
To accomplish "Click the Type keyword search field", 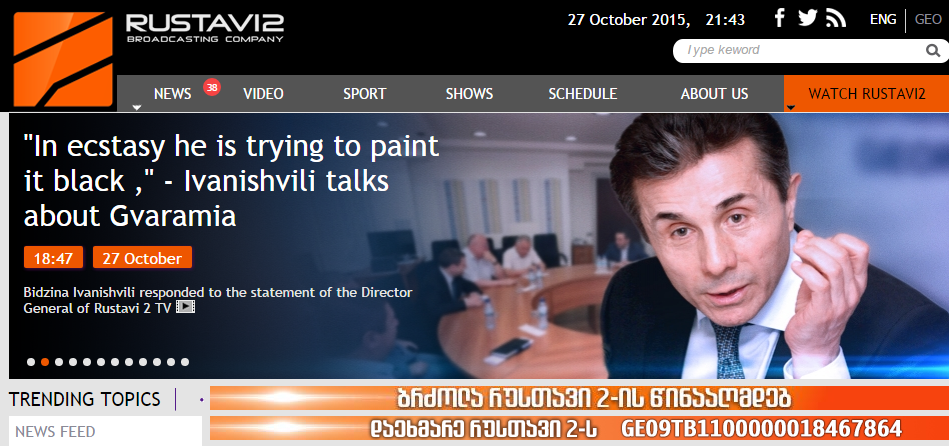I will coord(799,51).
